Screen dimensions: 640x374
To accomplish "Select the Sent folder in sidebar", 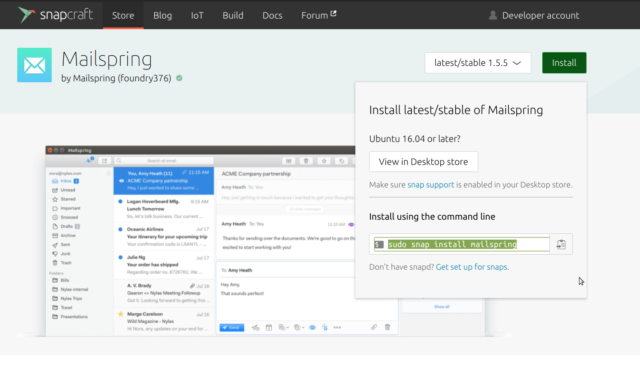I will point(61,245).
